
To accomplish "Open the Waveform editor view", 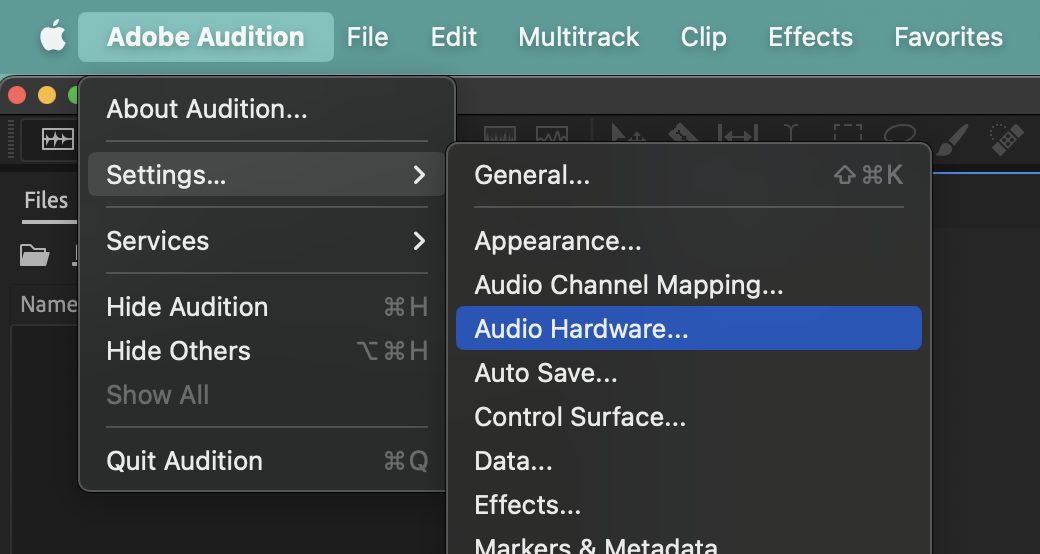I will pos(56,139).
